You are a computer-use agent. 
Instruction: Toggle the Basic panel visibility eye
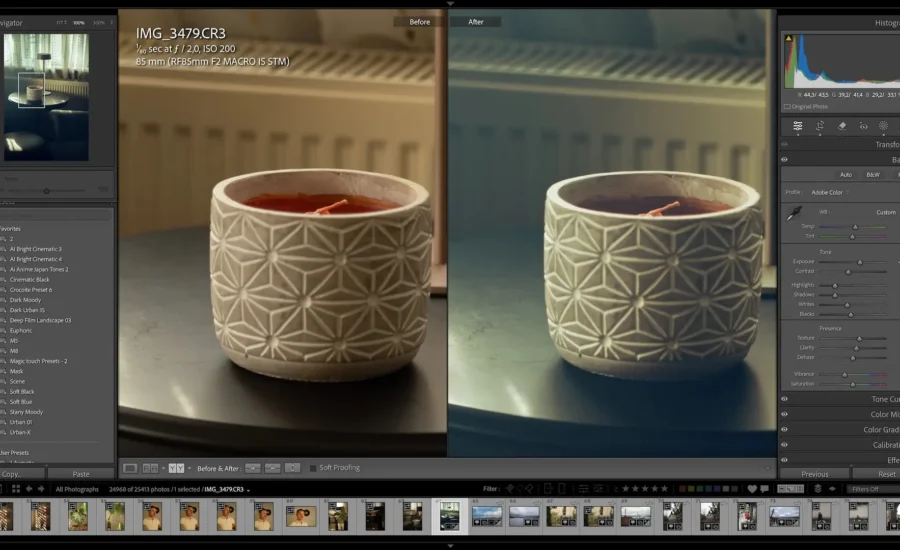(784, 160)
